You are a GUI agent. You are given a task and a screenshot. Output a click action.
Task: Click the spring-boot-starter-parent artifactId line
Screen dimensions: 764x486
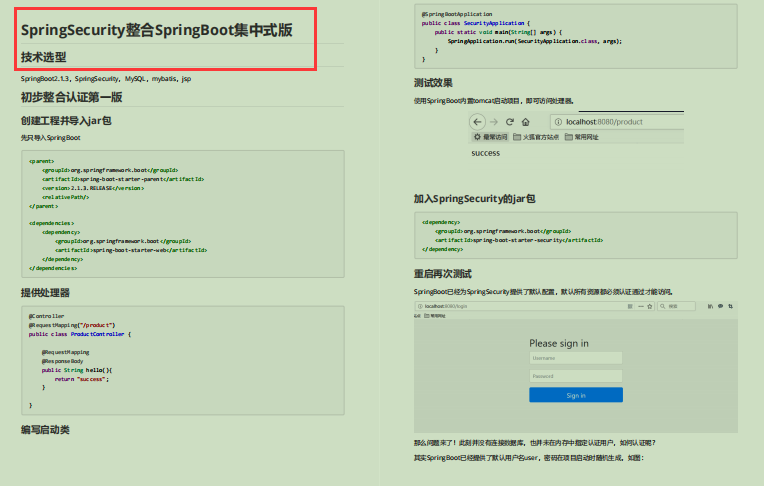point(123,179)
